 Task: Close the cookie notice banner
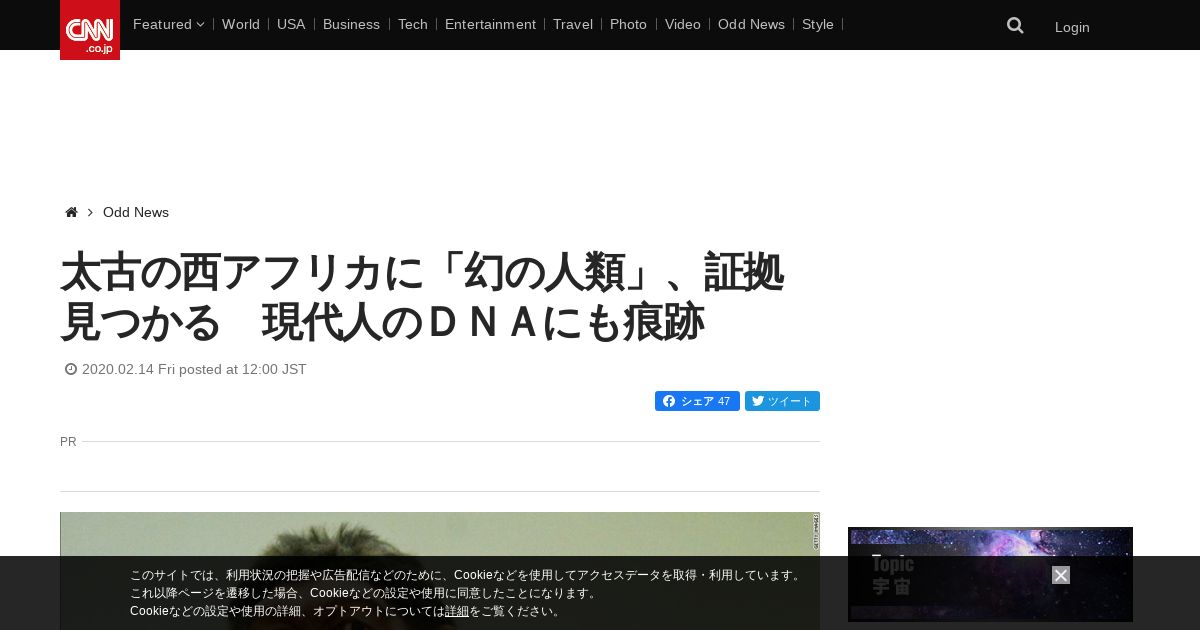point(1061,575)
